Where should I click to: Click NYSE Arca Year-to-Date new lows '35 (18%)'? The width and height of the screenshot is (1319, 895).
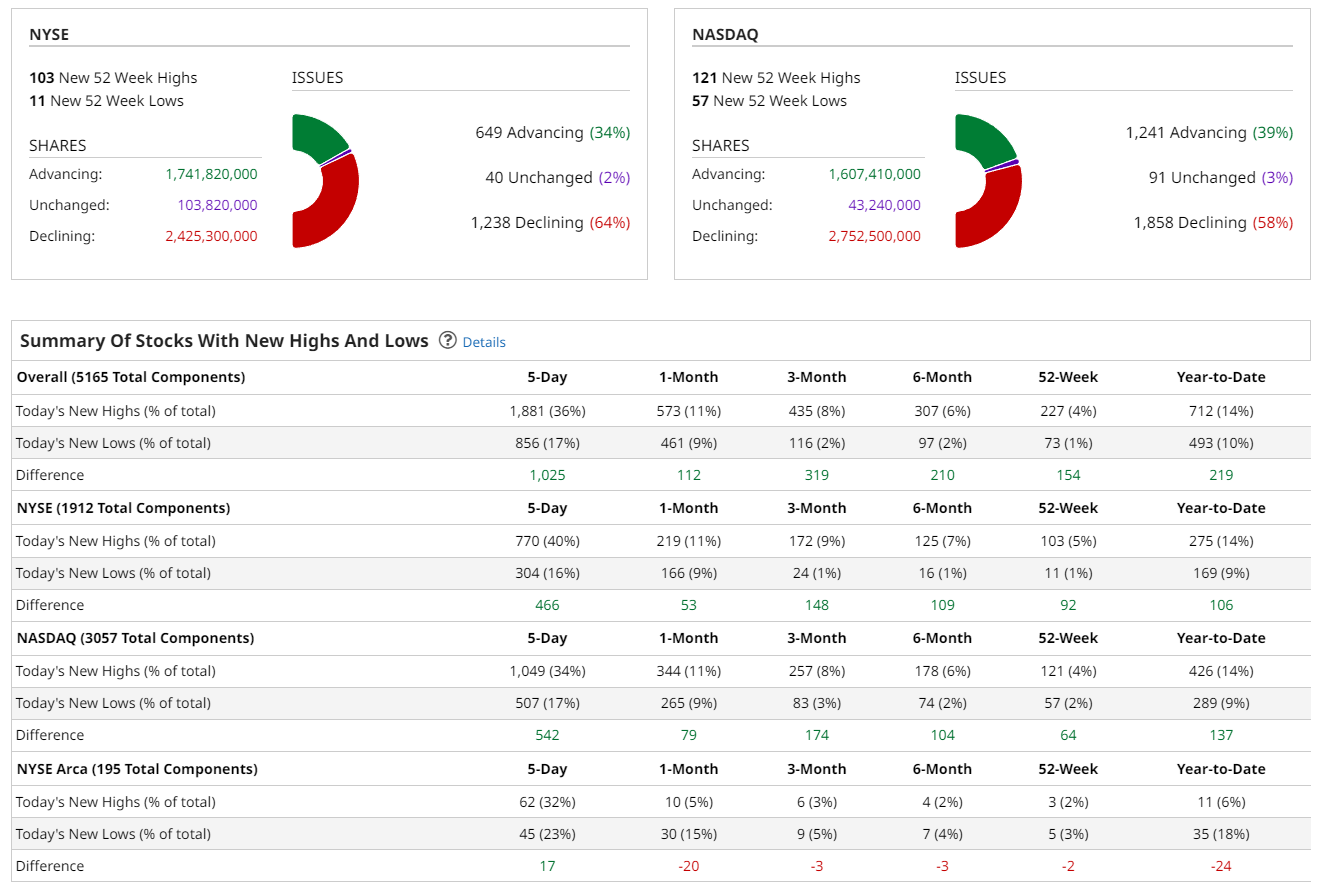point(1221,834)
